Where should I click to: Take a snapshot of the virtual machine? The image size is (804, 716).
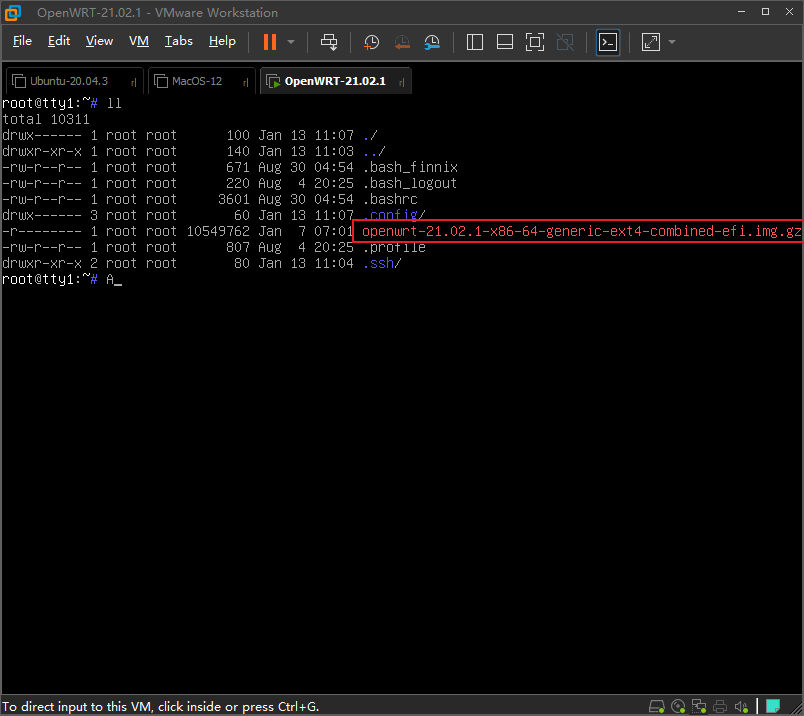[371, 42]
